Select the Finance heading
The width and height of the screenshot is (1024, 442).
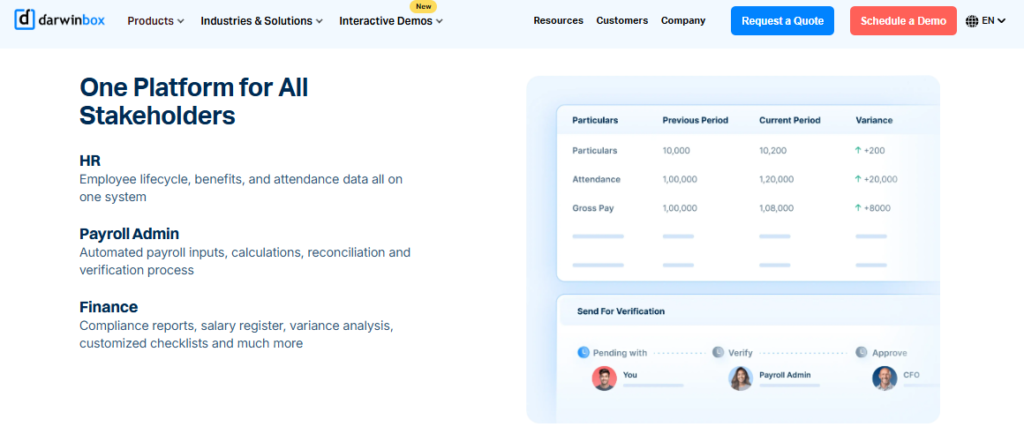tap(108, 307)
